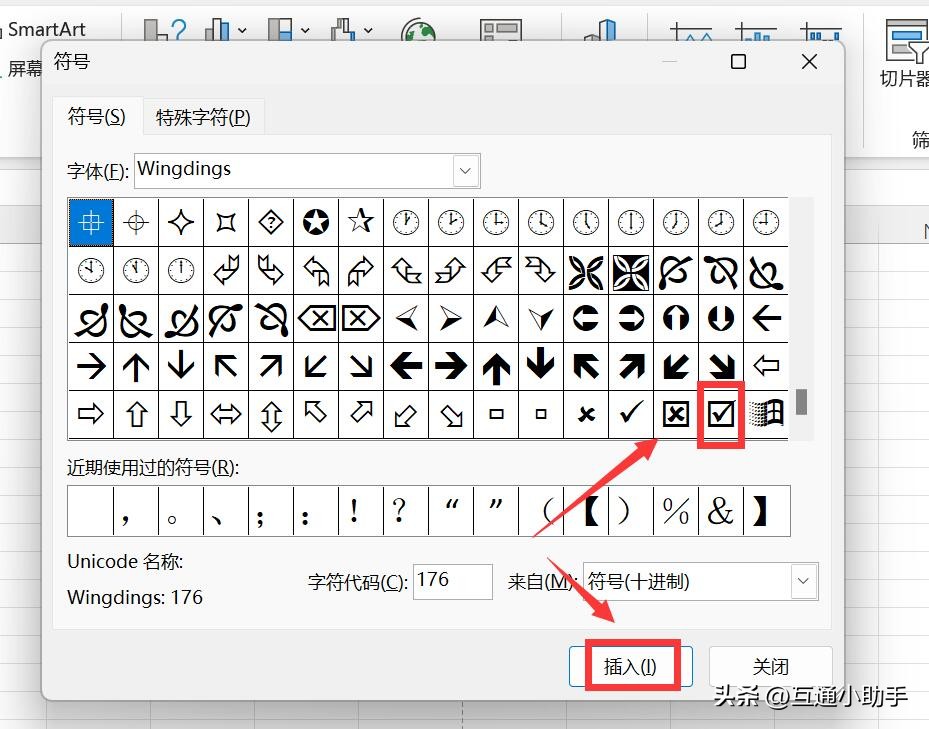
Task: Select the white star in black circle
Action: (x=316, y=222)
